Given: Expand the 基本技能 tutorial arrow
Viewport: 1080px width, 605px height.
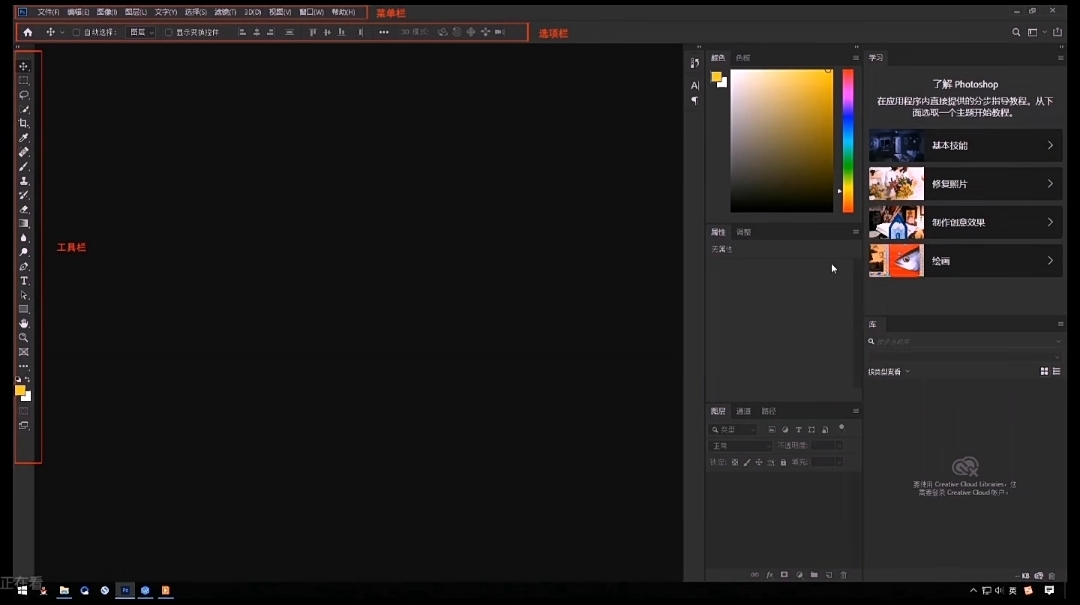Looking at the screenshot, I should tap(1050, 145).
